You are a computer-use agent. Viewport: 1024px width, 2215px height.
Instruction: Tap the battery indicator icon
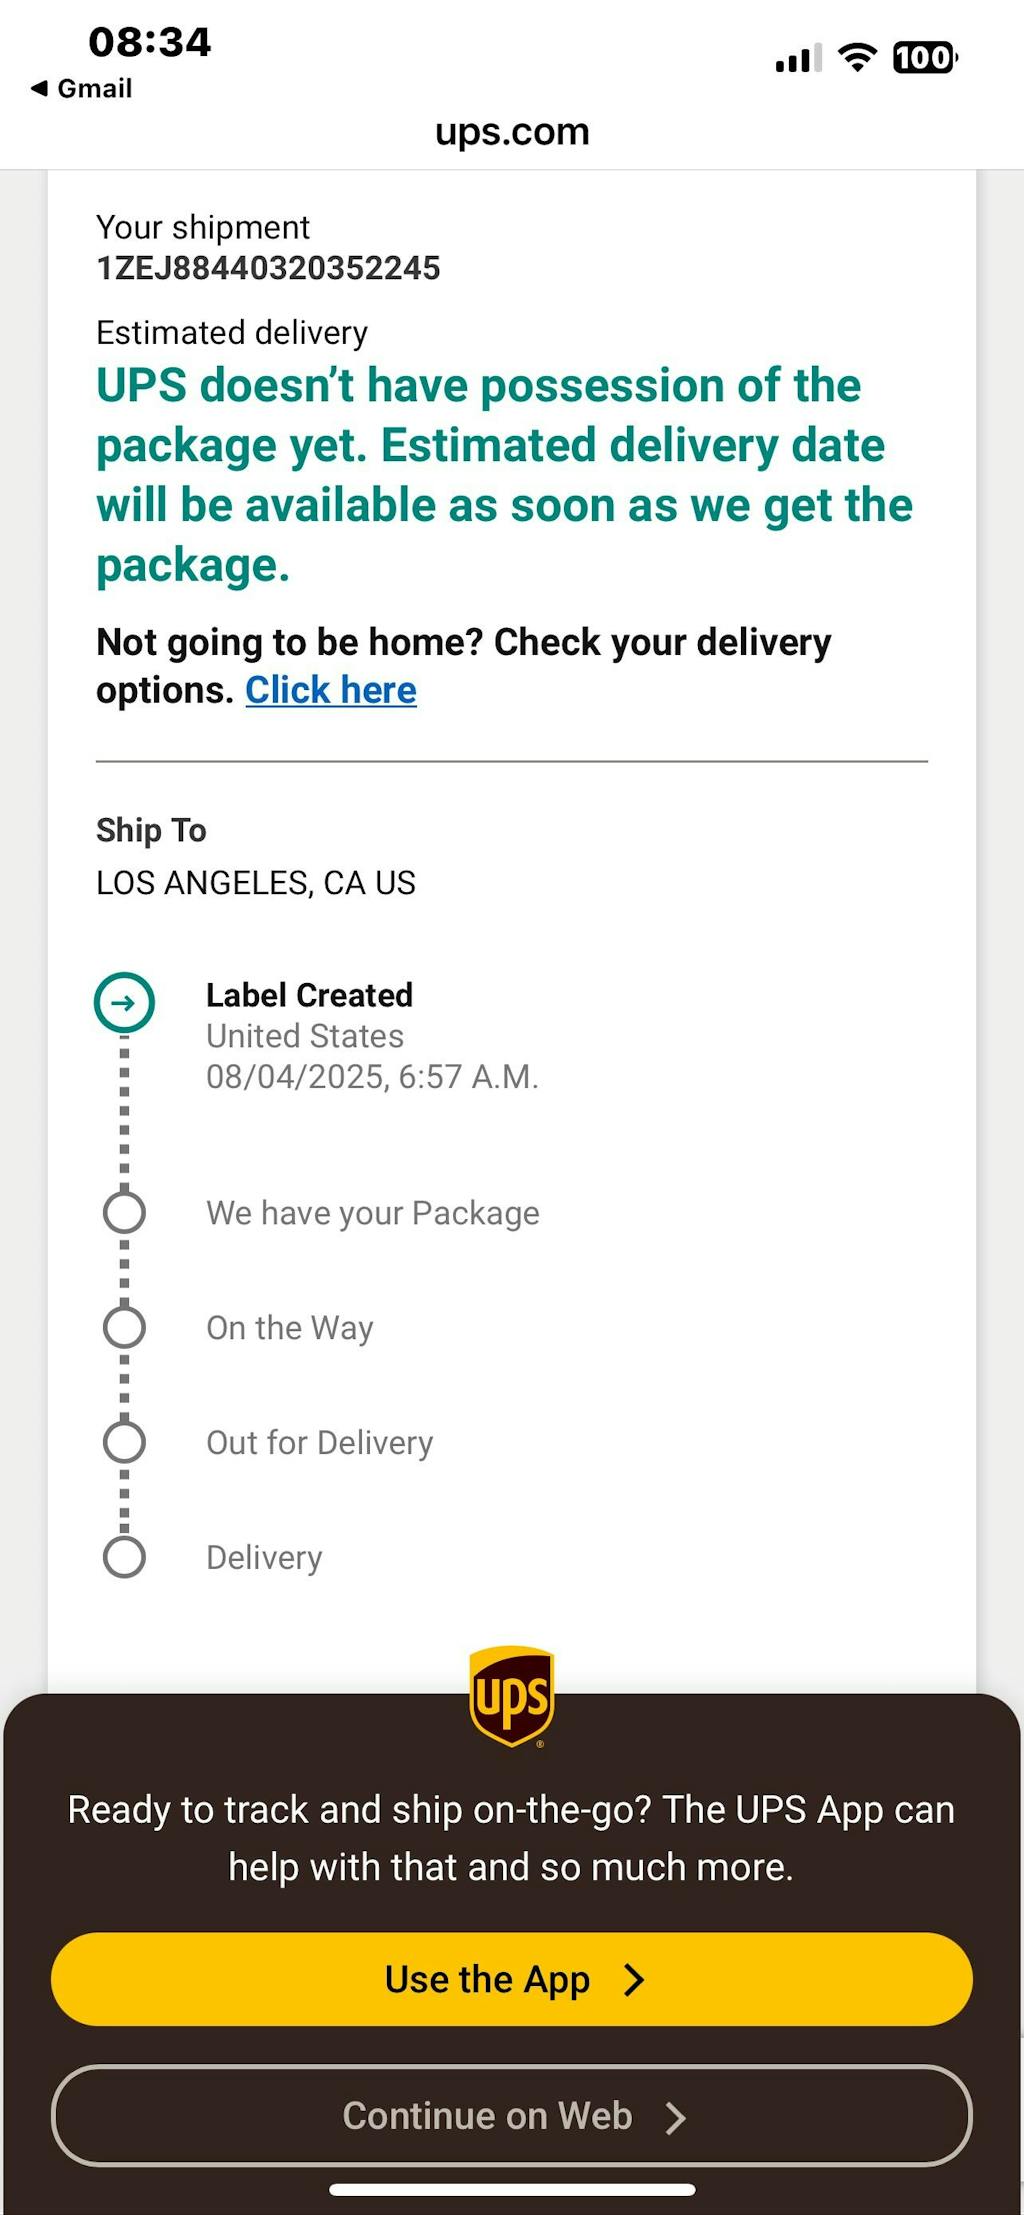click(x=925, y=57)
